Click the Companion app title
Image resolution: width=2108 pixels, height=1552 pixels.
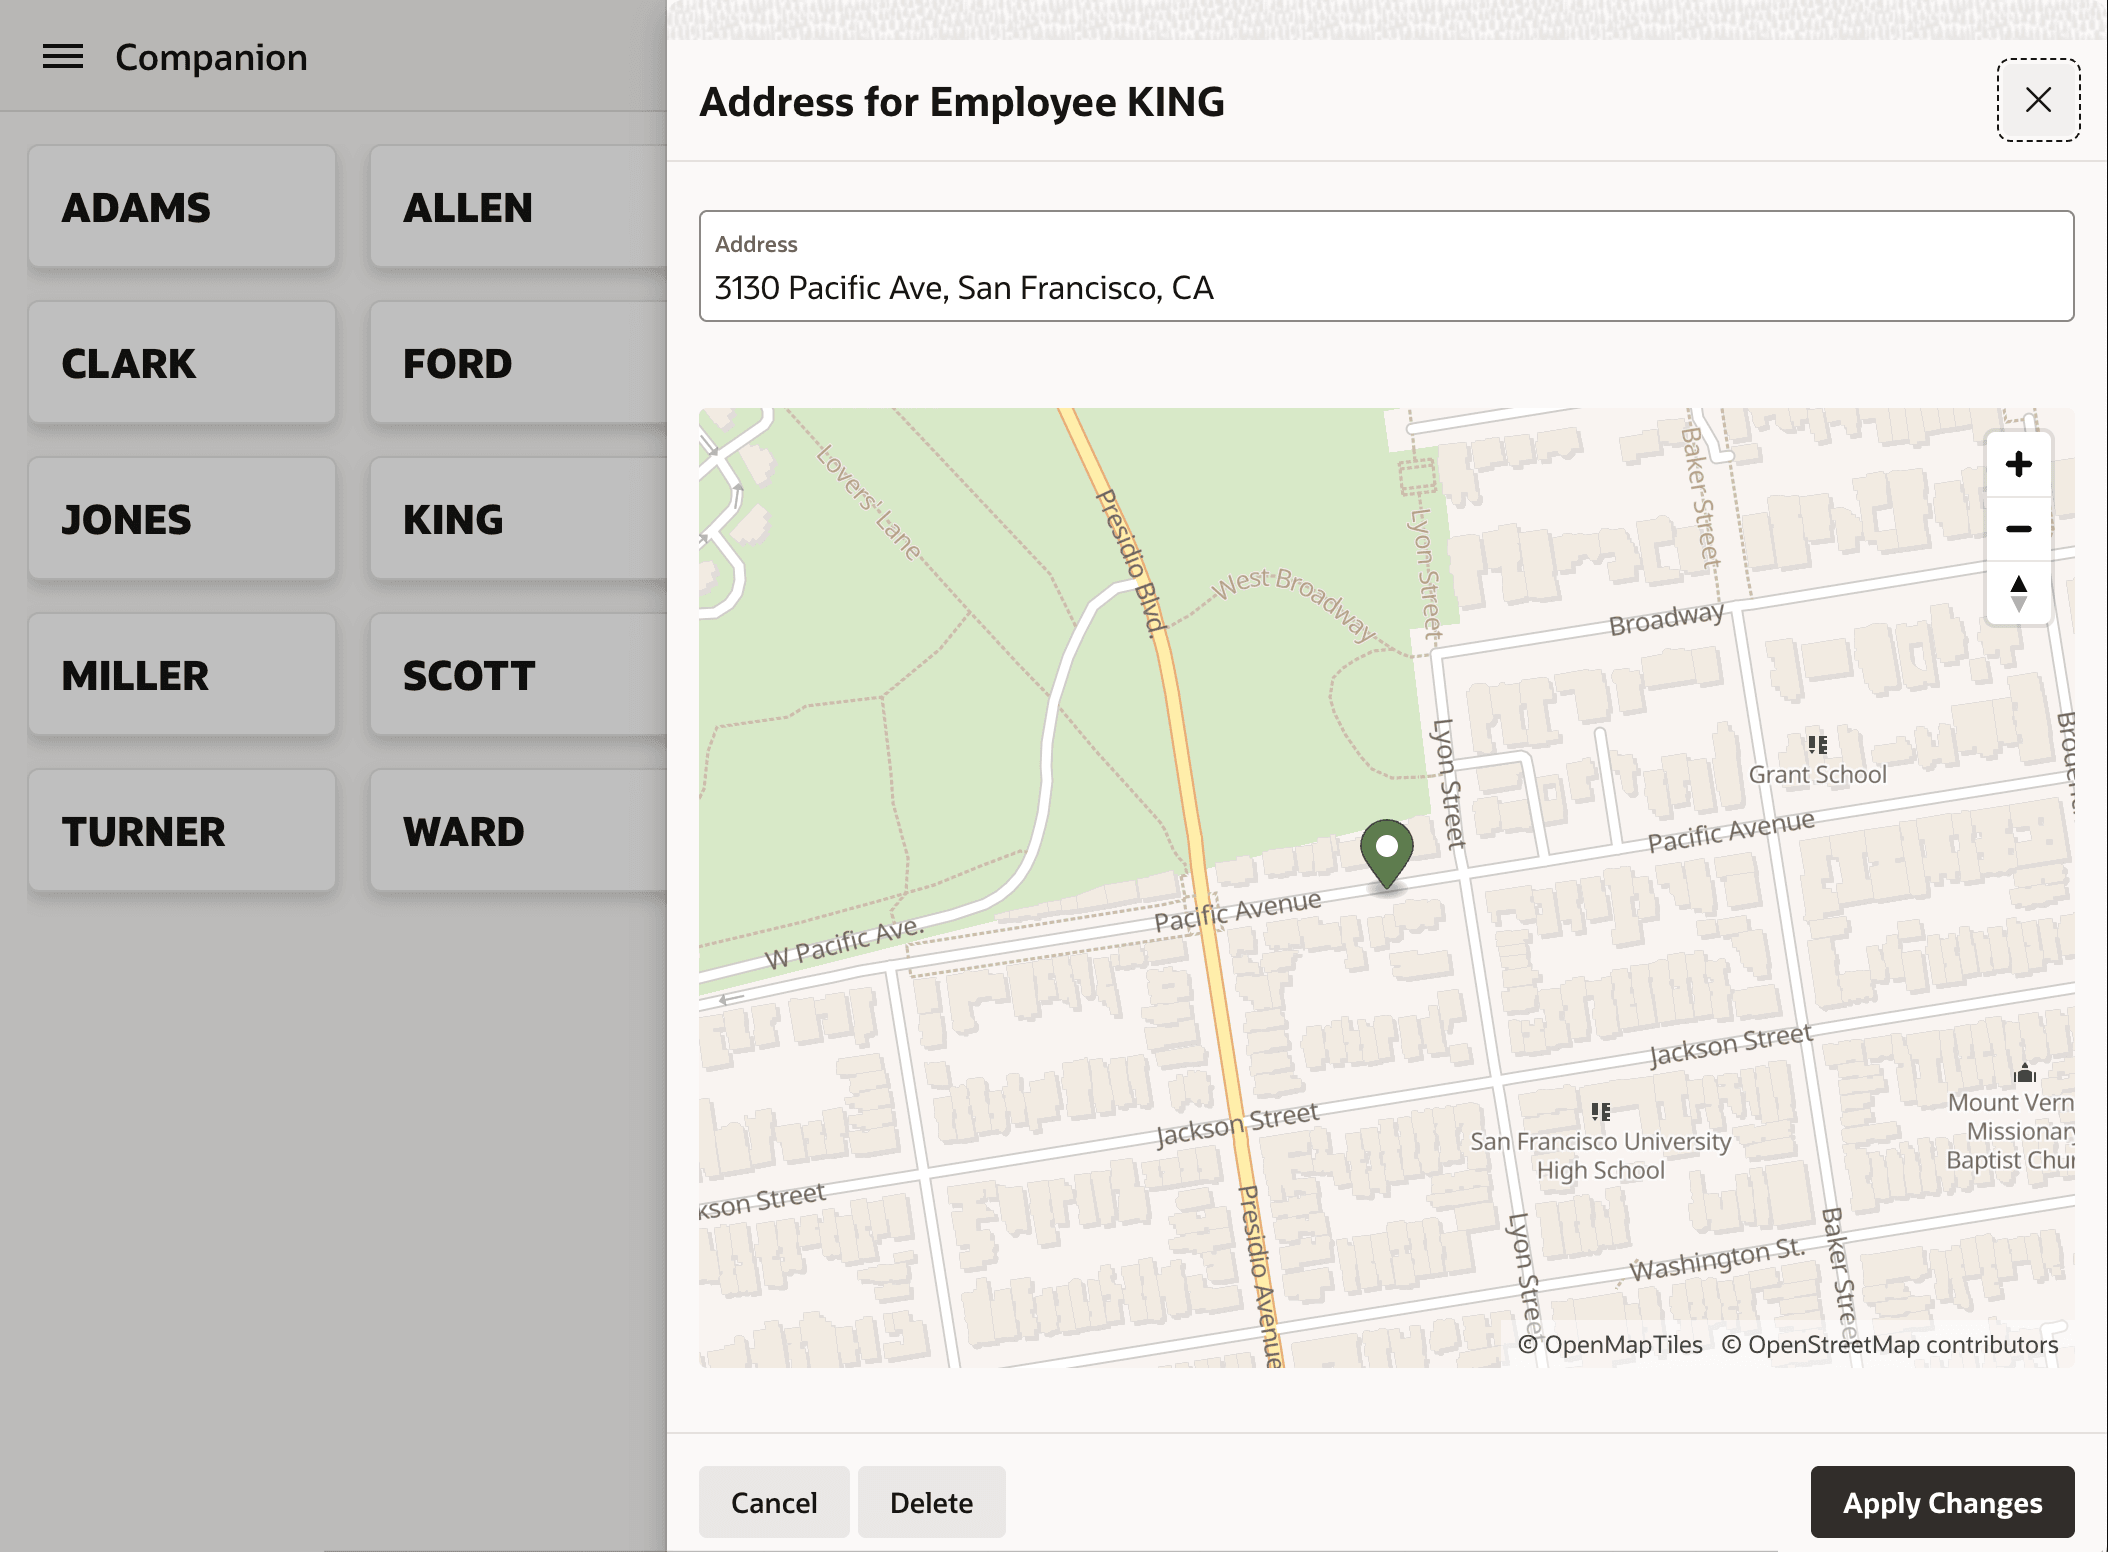pos(211,57)
